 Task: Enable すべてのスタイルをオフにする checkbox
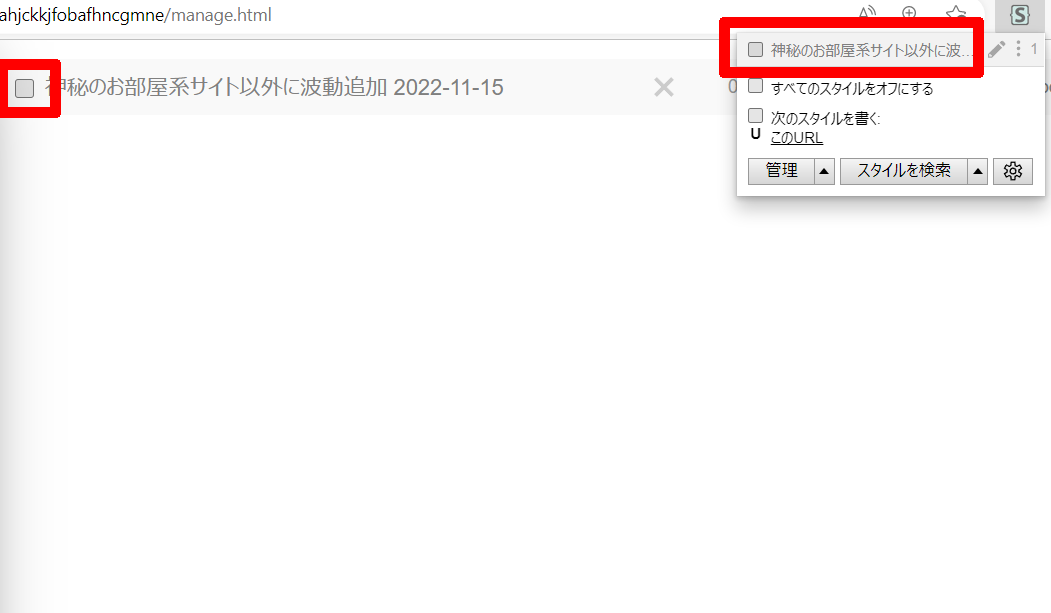click(755, 86)
